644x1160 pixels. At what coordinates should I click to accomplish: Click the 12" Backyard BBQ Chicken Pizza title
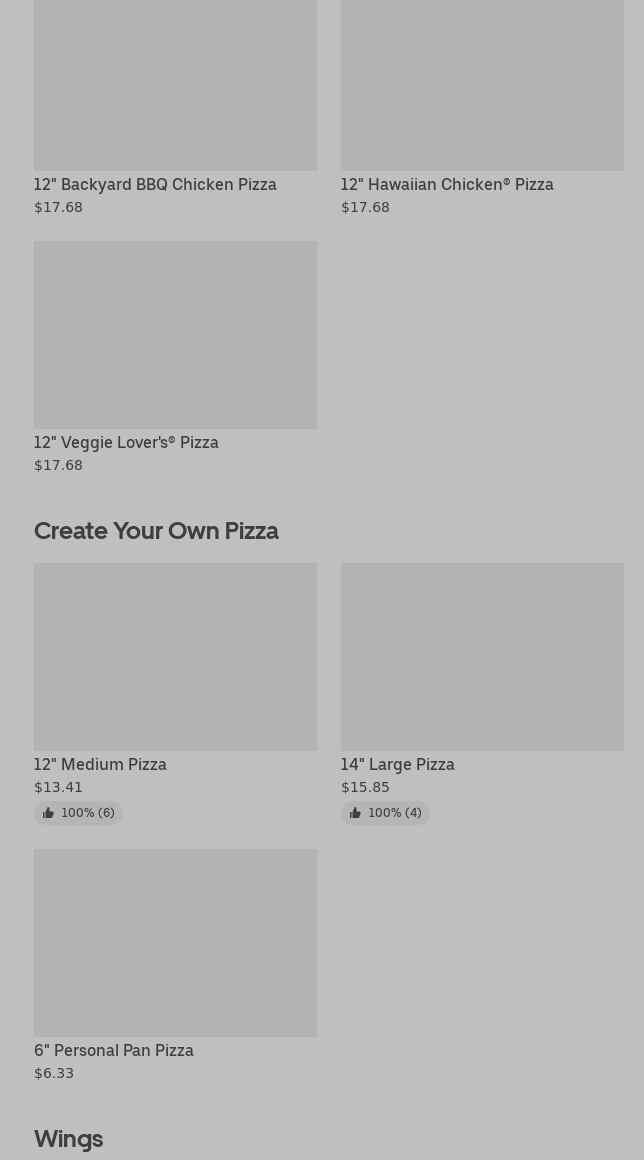tap(155, 184)
